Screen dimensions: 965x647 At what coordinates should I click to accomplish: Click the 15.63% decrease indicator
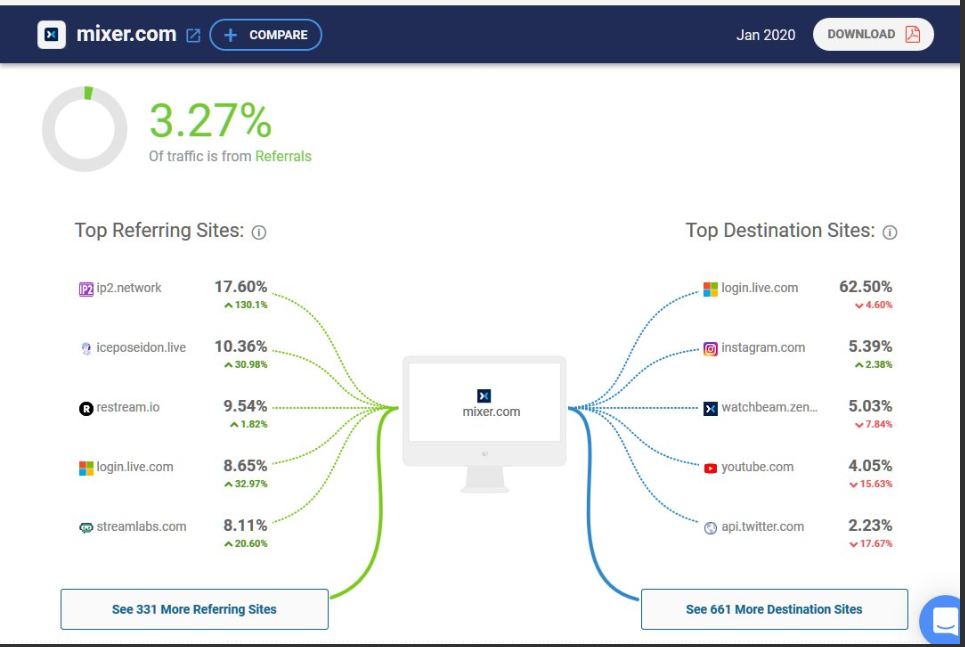(871, 484)
